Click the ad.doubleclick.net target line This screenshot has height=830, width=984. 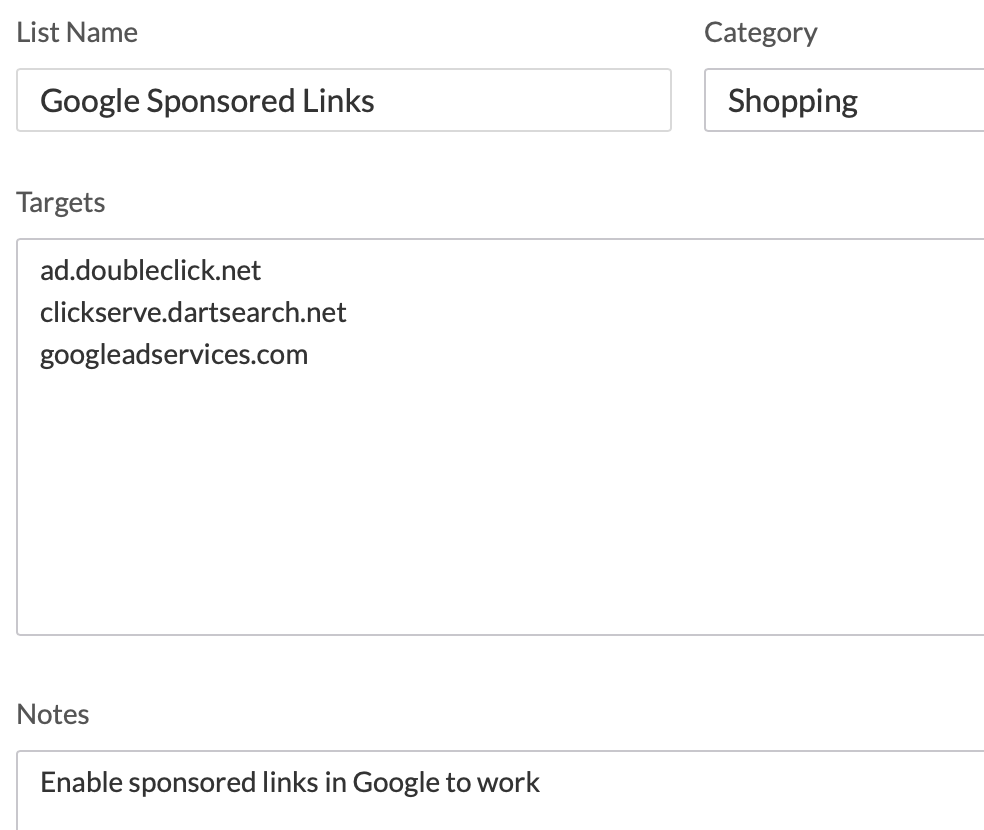pyautogui.click(x=150, y=270)
